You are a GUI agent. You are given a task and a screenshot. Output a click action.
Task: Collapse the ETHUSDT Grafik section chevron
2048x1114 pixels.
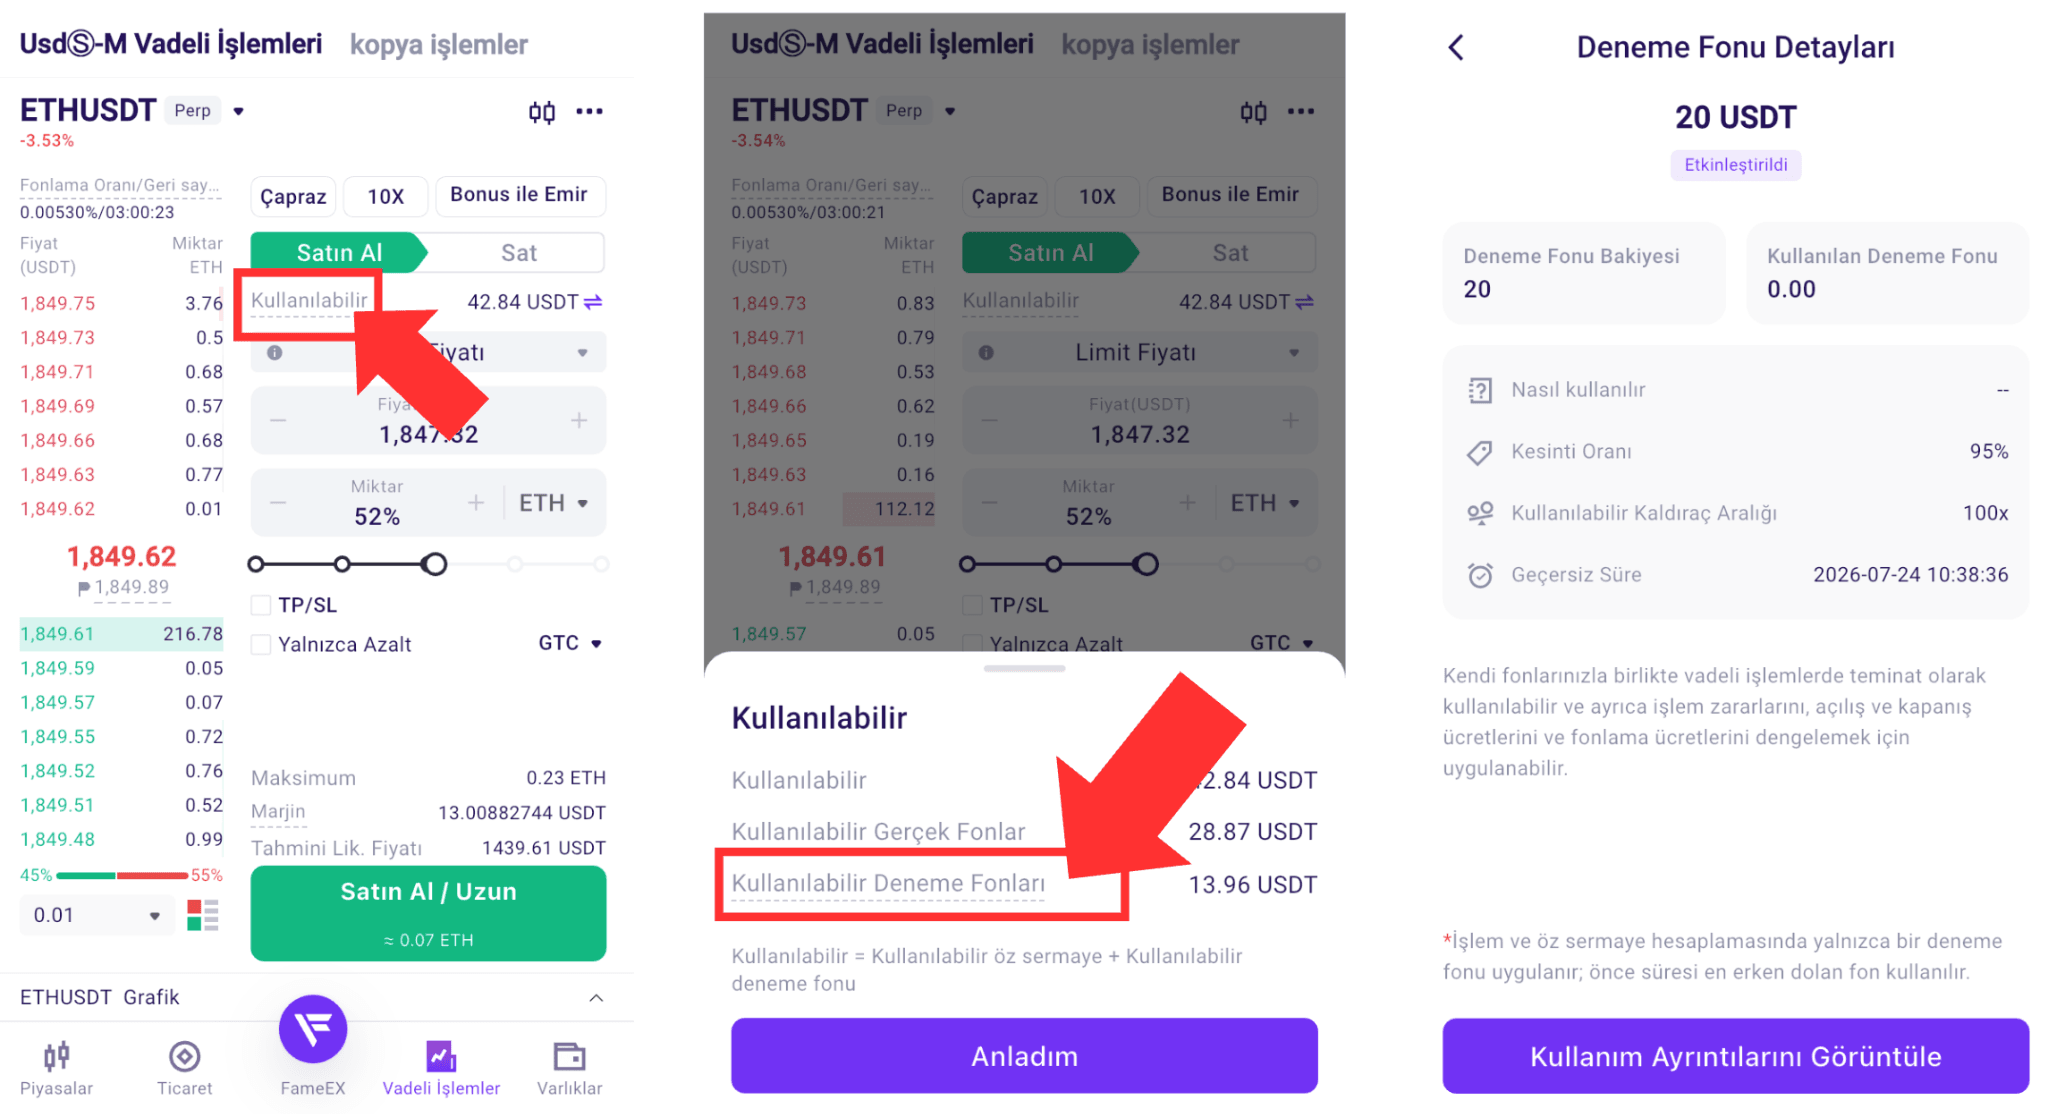click(596, 998)
